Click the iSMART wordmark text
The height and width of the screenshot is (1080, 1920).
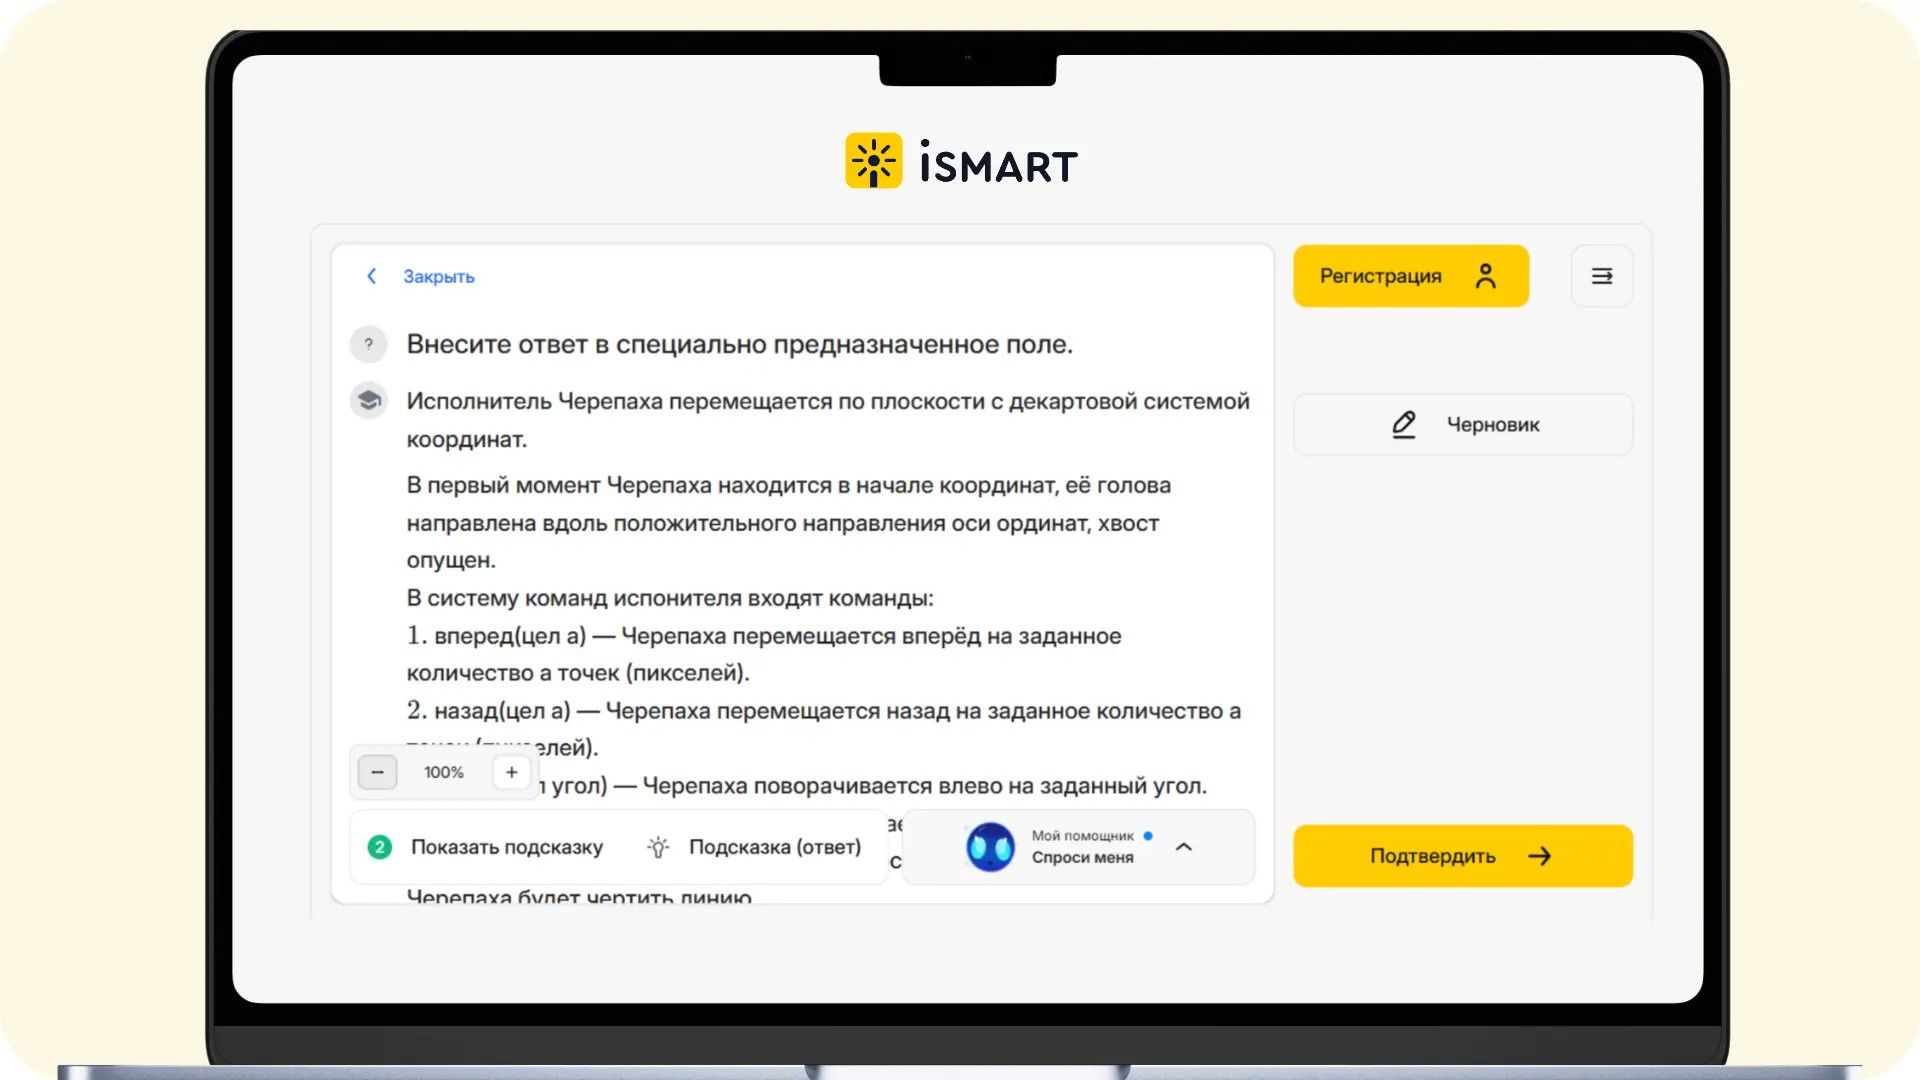[x=998, y=163]
